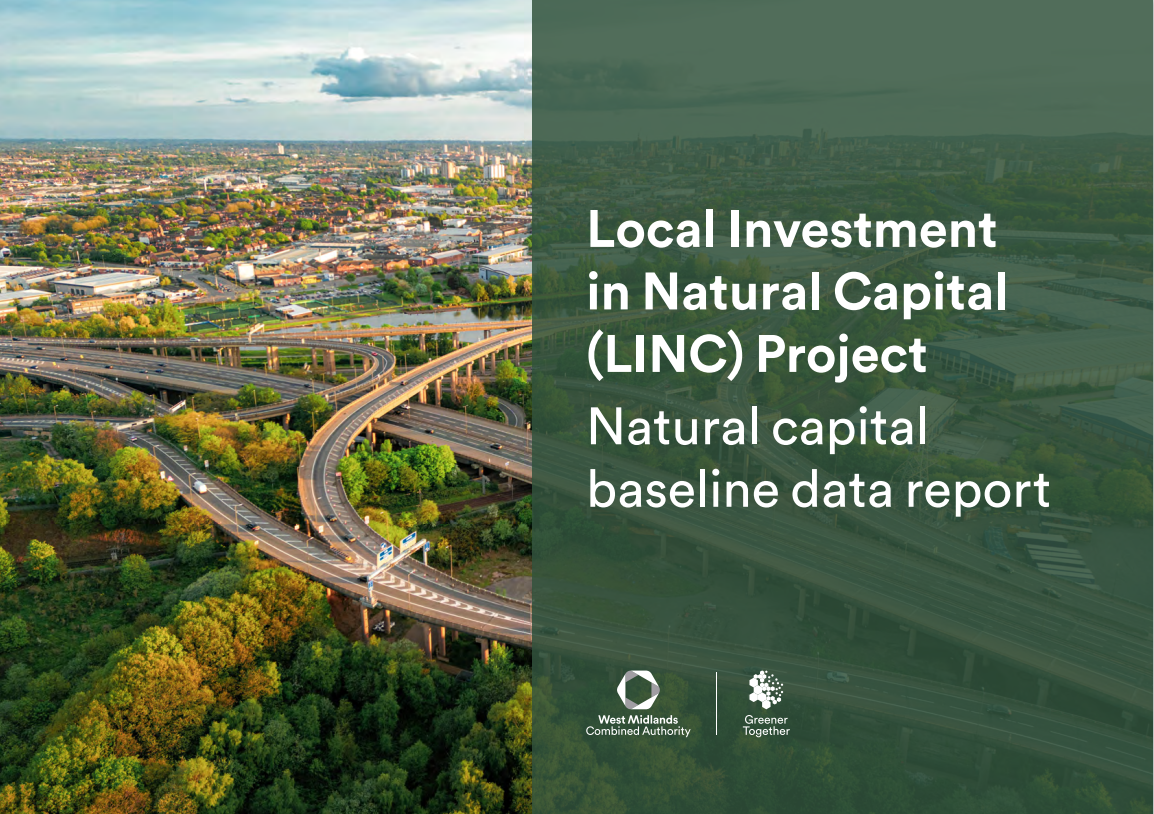Click the large white-roofed warehouse at left
Image resolution: width=1154 pixels, height=814 pixels.
point(105,283)
